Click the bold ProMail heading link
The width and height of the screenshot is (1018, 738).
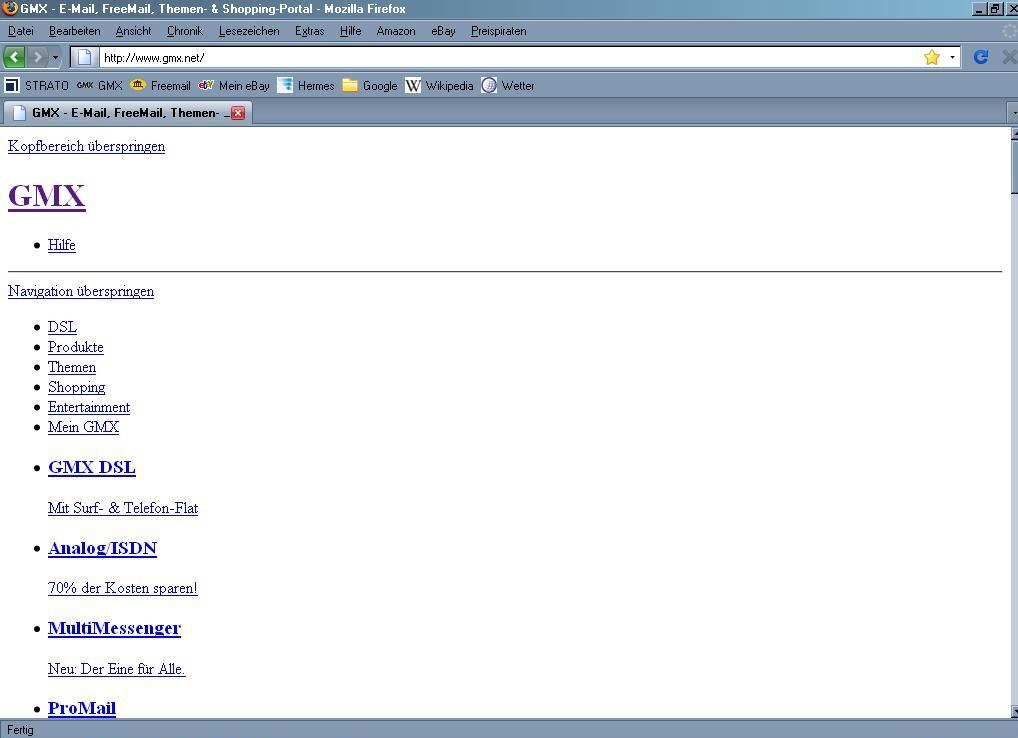(x=82, y=708)
